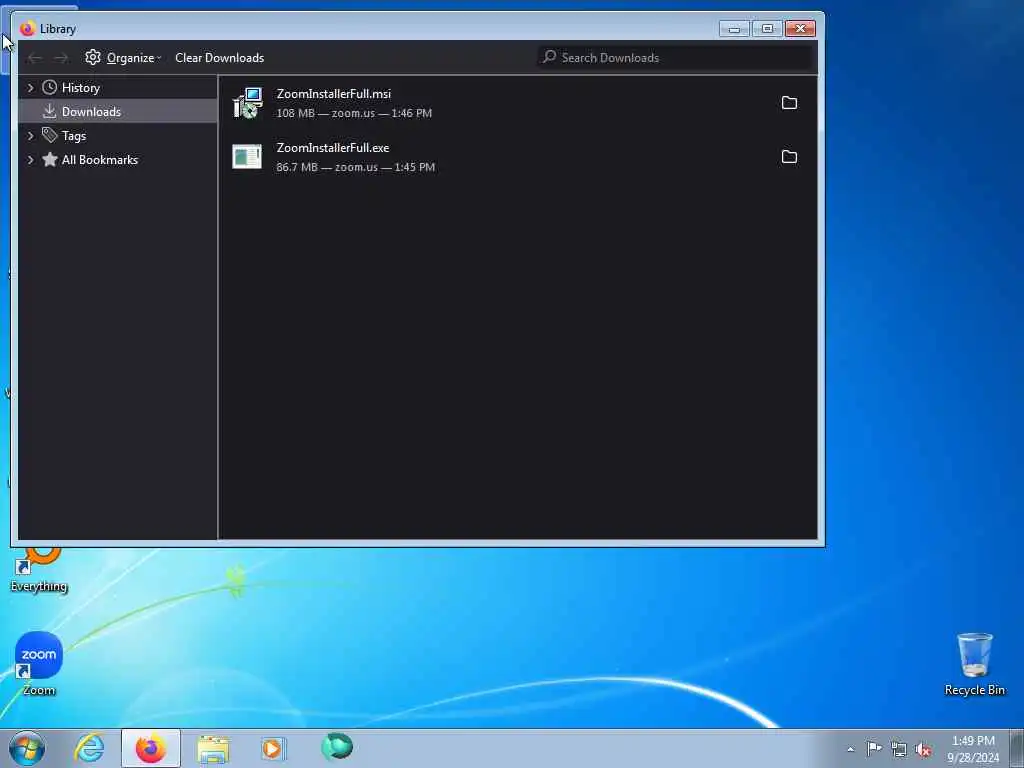This screenshot has width=1024, height=768.
Task: Expand the All Bookmarks tree node
Action: [x=30, y=159]
